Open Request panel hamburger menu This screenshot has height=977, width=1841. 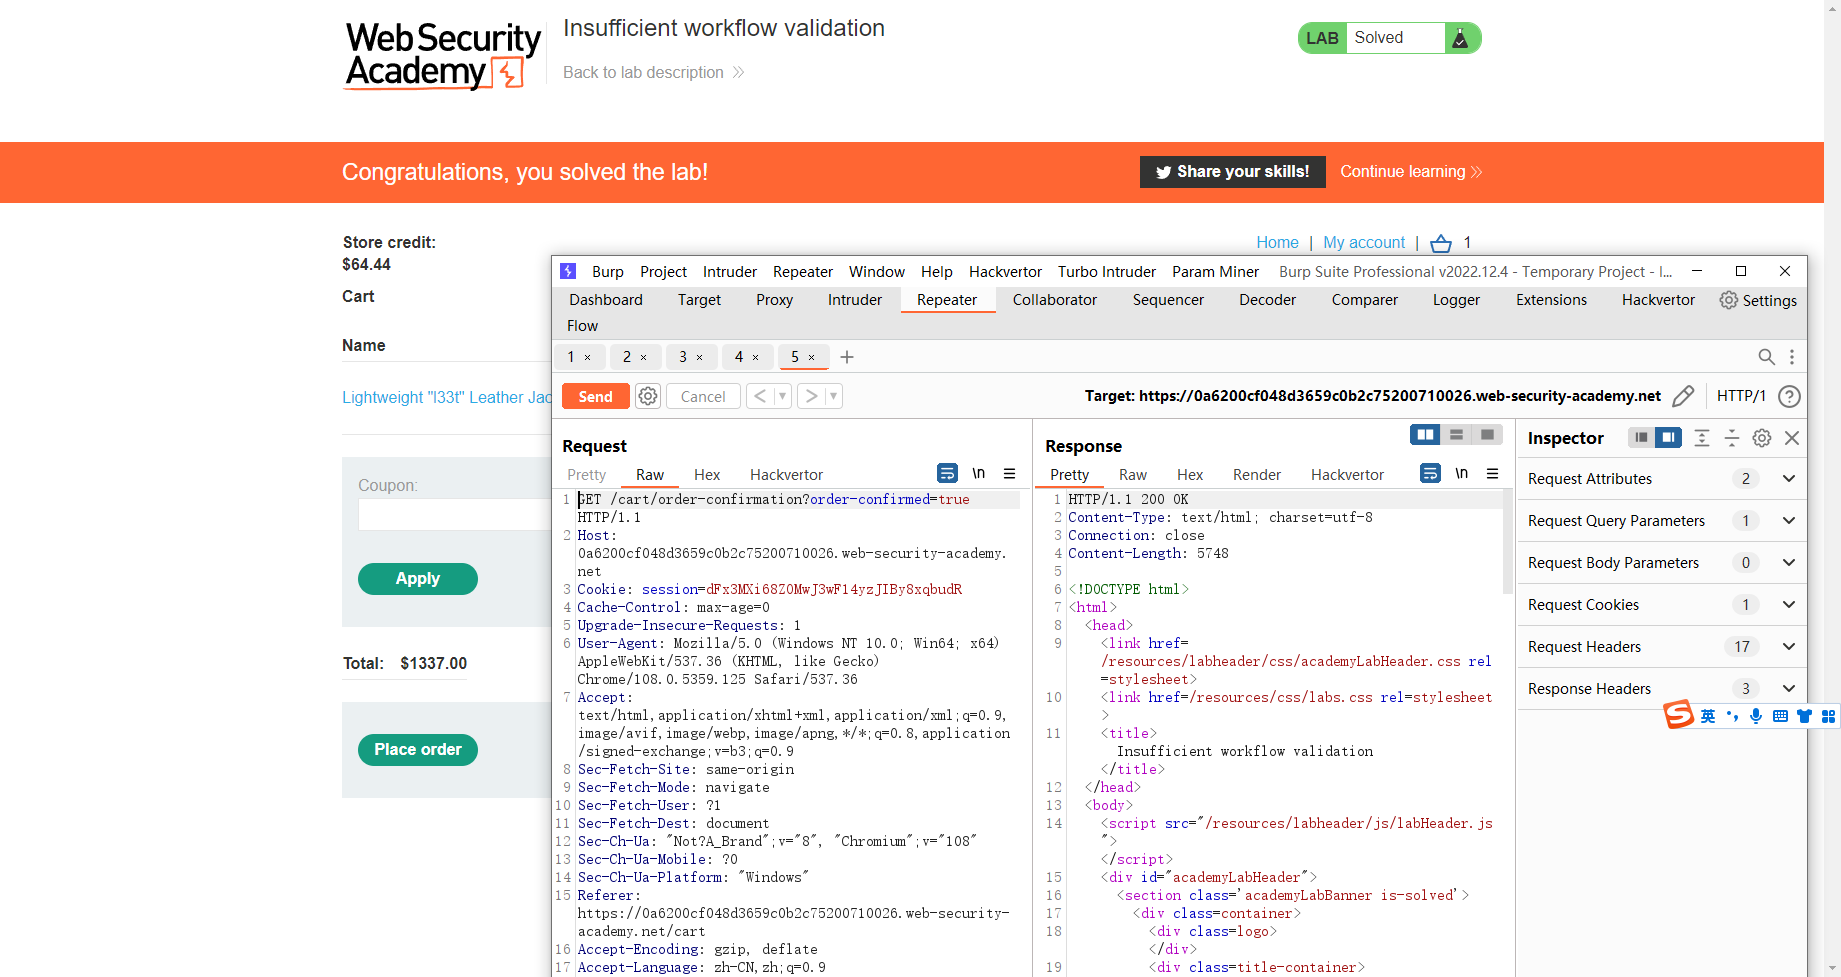point(1010,473)
